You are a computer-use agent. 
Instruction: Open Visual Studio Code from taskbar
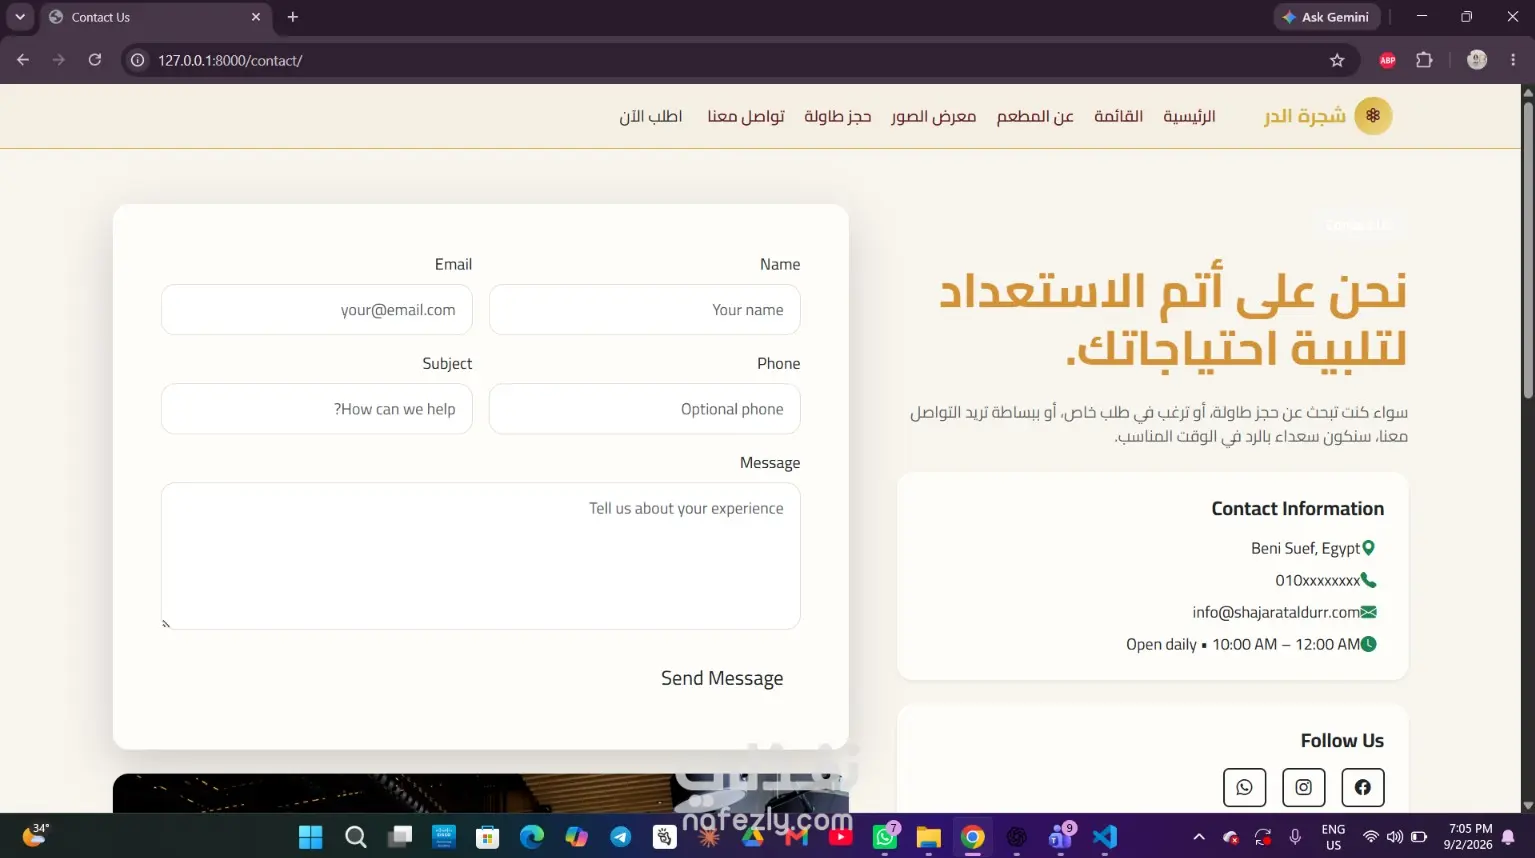(x=1105, y=837)
